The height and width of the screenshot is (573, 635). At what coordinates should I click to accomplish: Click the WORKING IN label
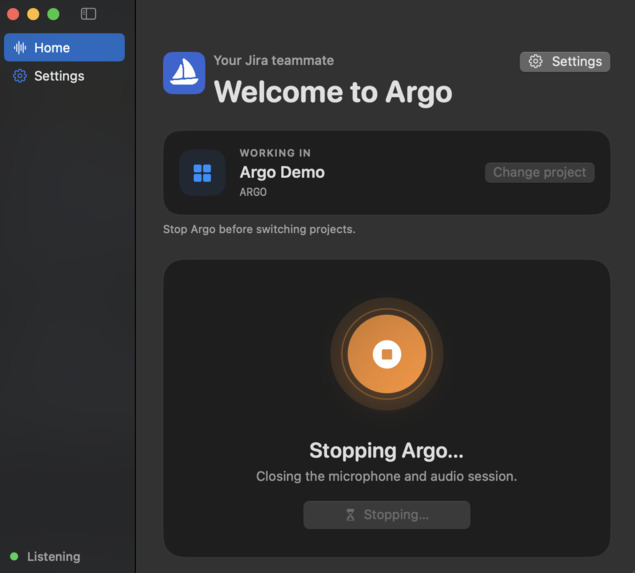click(275, 153)
